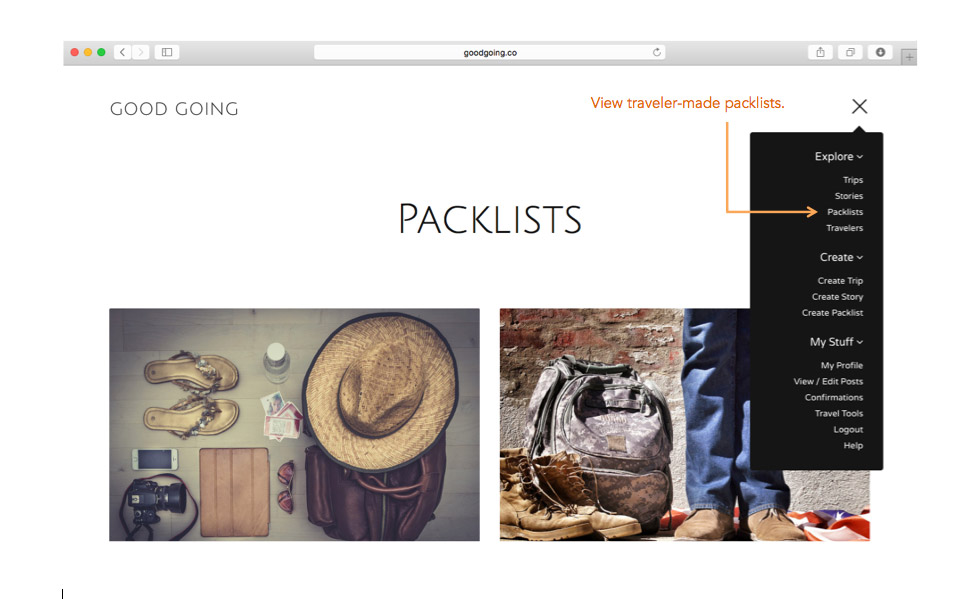
Task: Select Packlists in the Explore menu
Action: [x=845, y=212]
